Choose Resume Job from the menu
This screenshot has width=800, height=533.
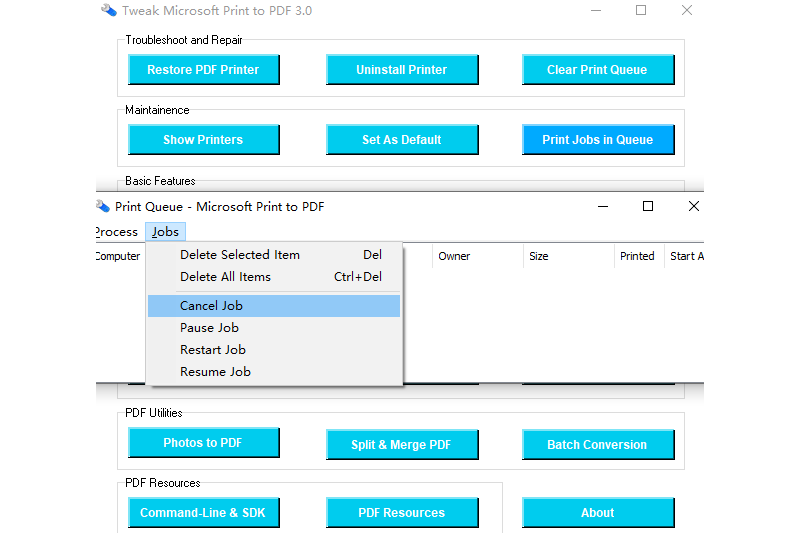click(274, 371)
